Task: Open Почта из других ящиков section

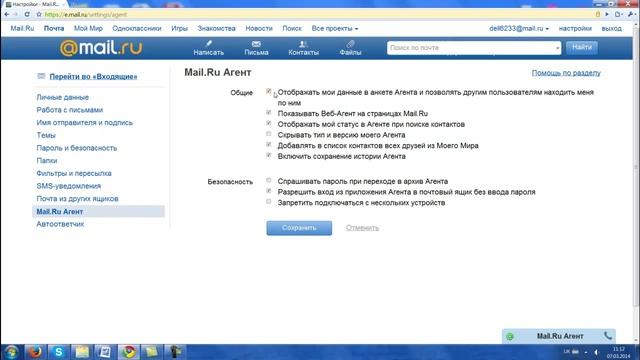Action: pos(78,198)
